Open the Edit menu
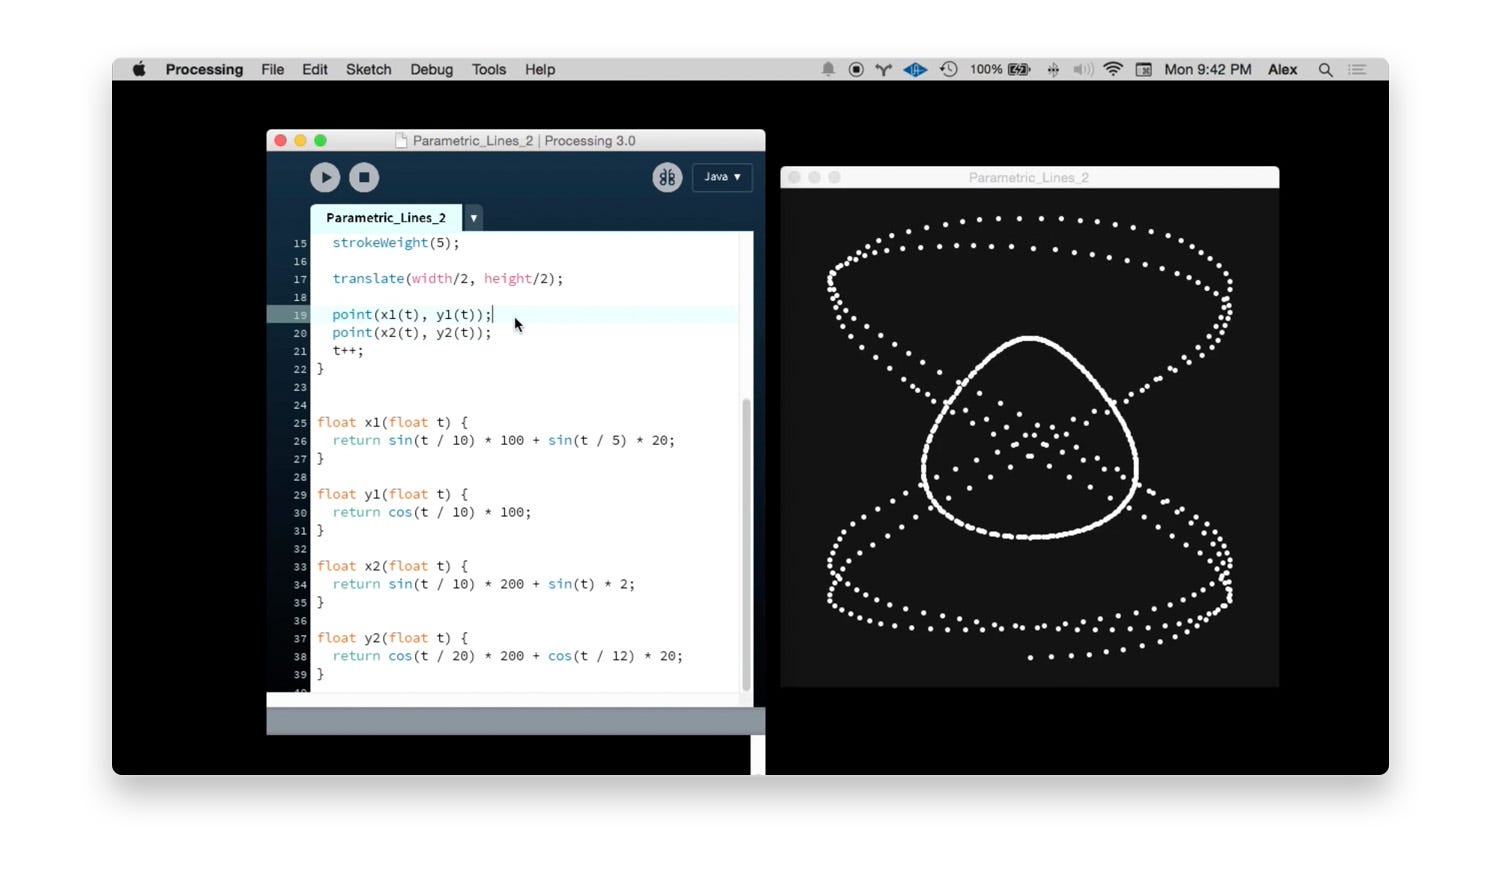1500x887 pixels. pos(315,69)
